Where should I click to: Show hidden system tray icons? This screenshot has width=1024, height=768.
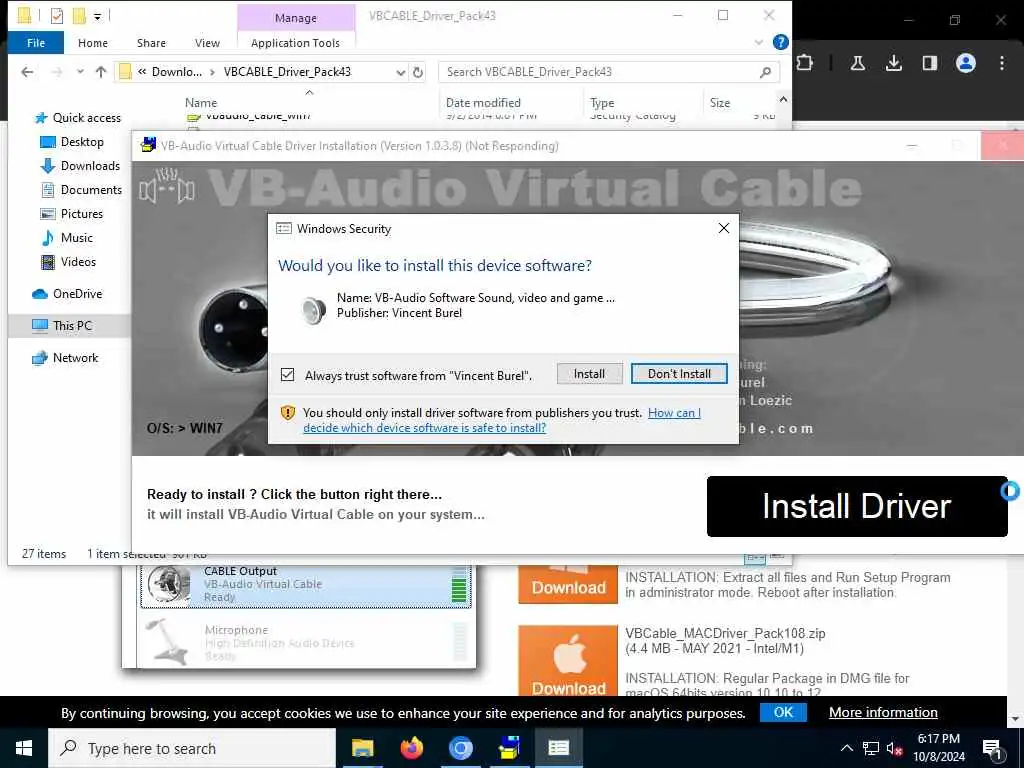[846, 748]
